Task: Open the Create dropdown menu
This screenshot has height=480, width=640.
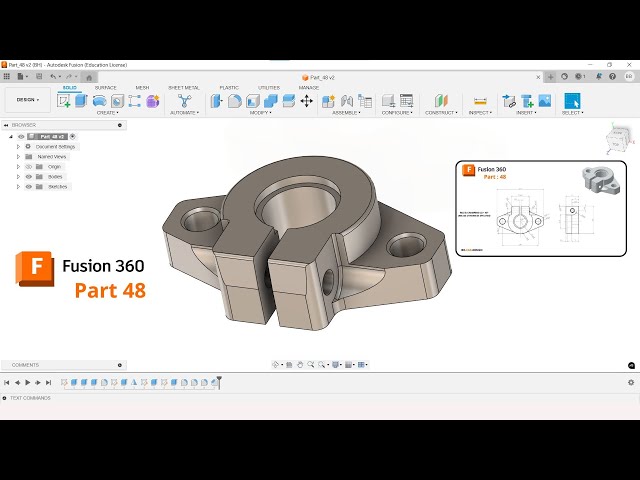Action: coord(108,113)
